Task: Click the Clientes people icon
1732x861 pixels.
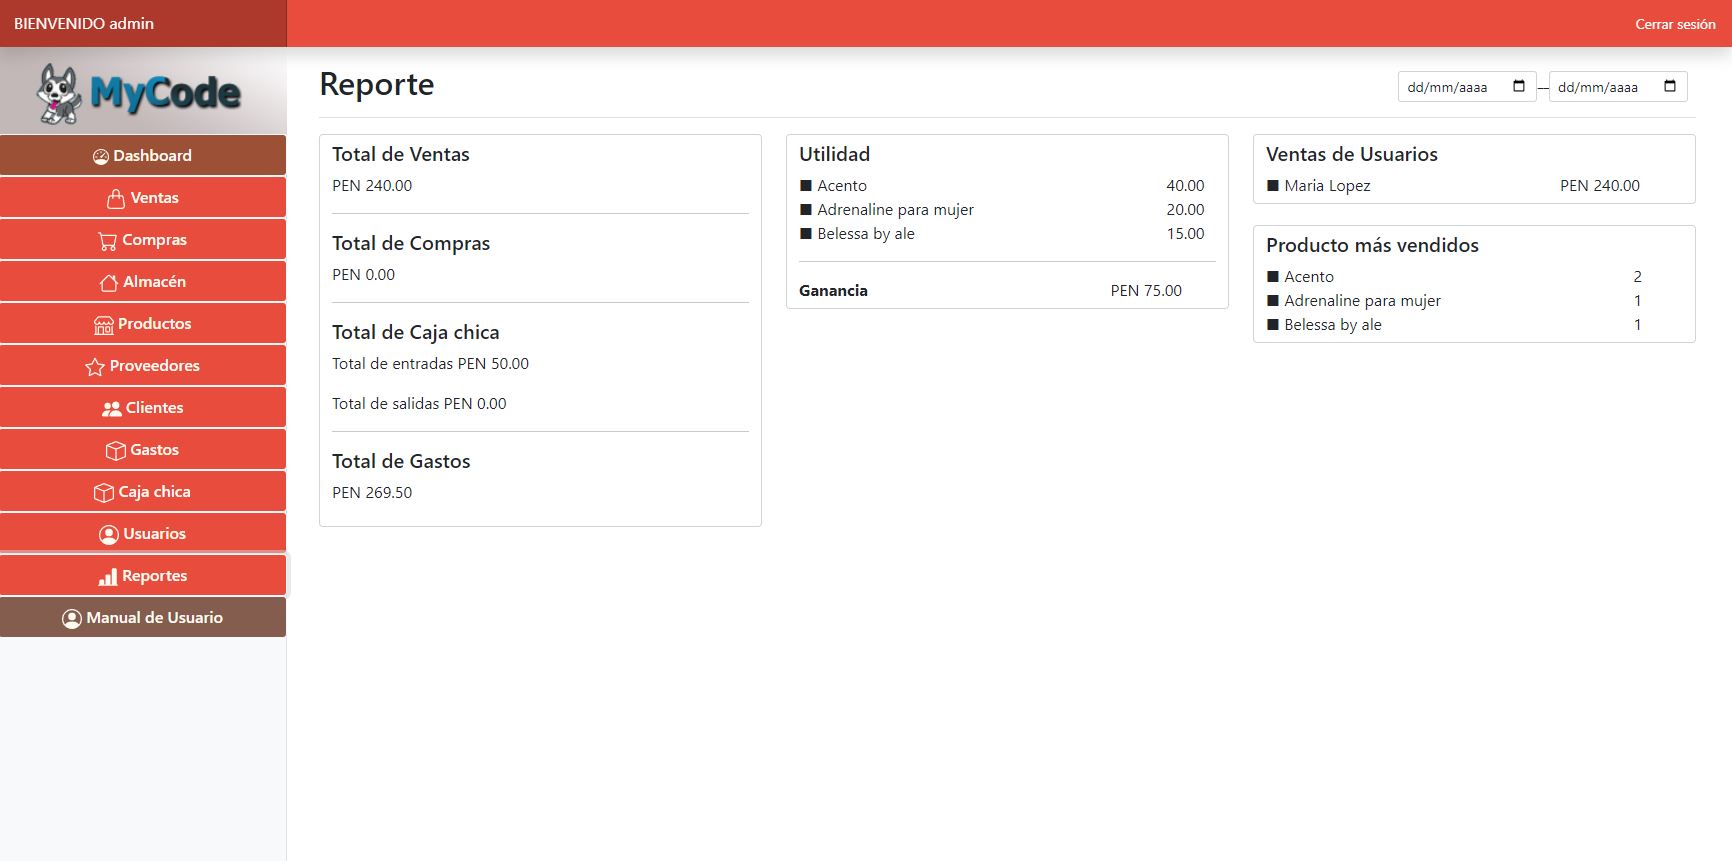Action: 111,408
